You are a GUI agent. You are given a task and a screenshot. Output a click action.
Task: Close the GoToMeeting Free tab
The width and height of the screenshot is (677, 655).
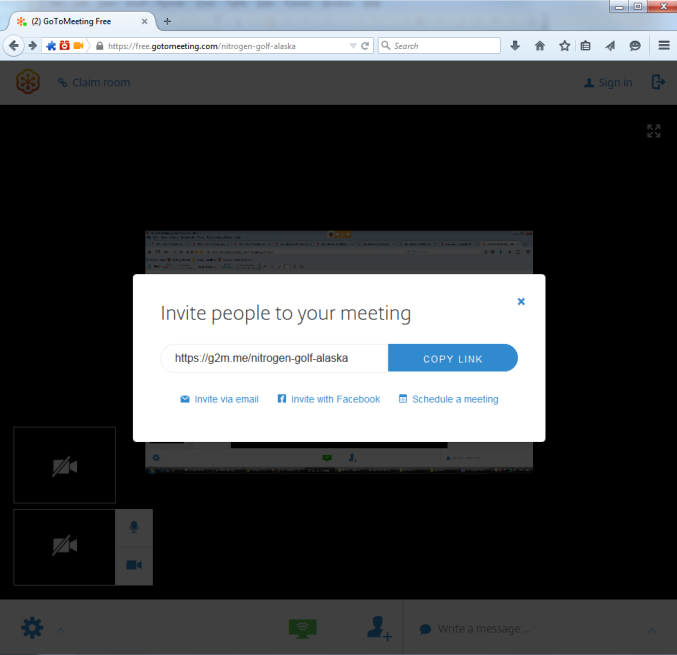(x=145, y=21)
